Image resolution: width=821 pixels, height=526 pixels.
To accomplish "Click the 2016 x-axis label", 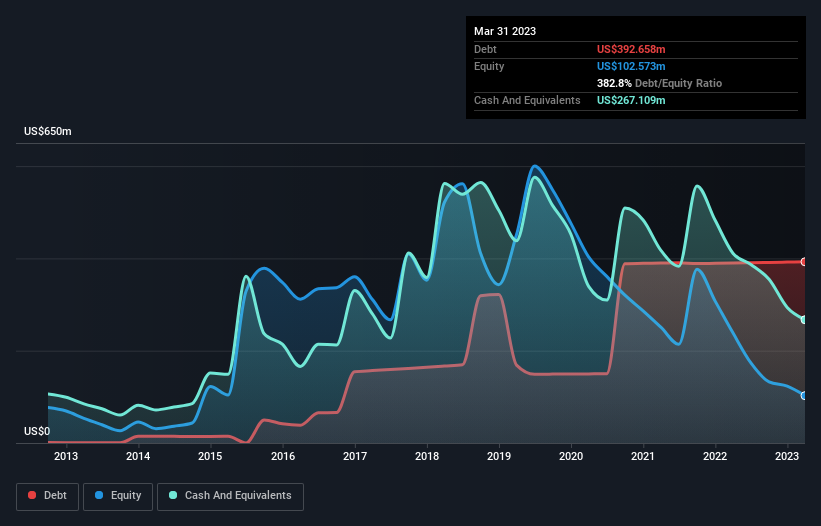I will pyautogui.click(x=283, y=456).
